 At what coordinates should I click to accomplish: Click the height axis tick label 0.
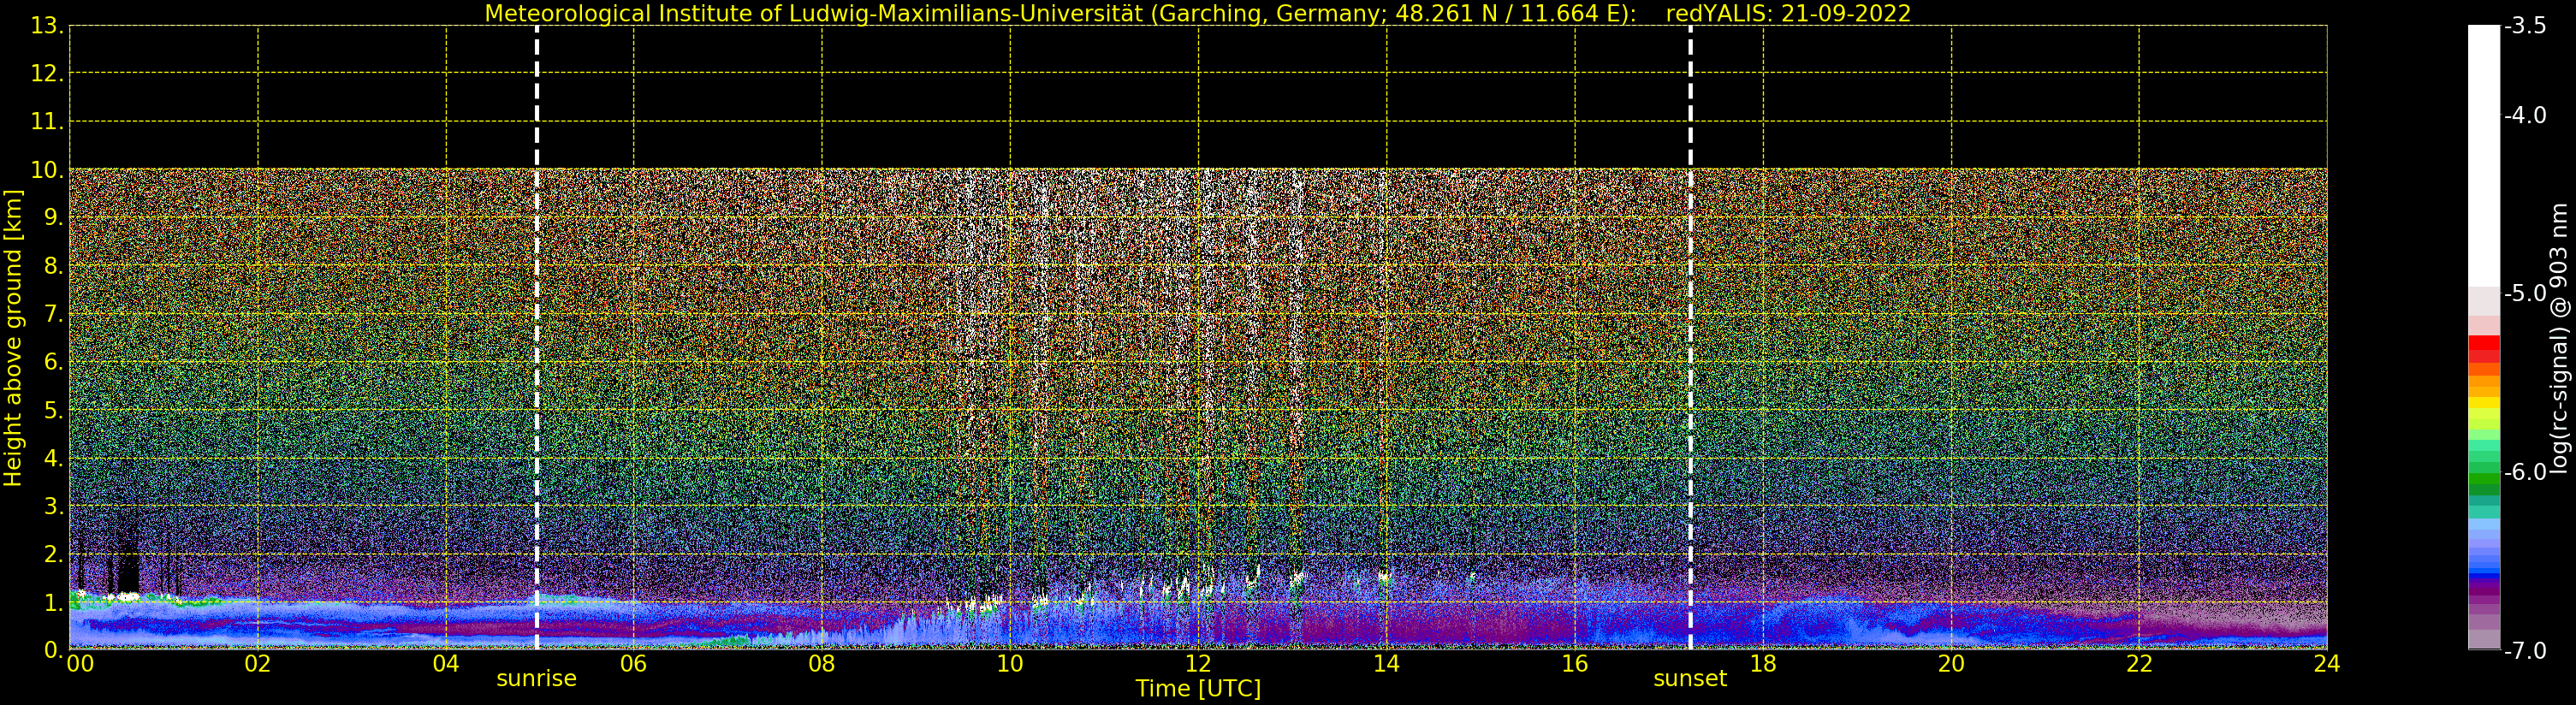[x=53, y=650]
